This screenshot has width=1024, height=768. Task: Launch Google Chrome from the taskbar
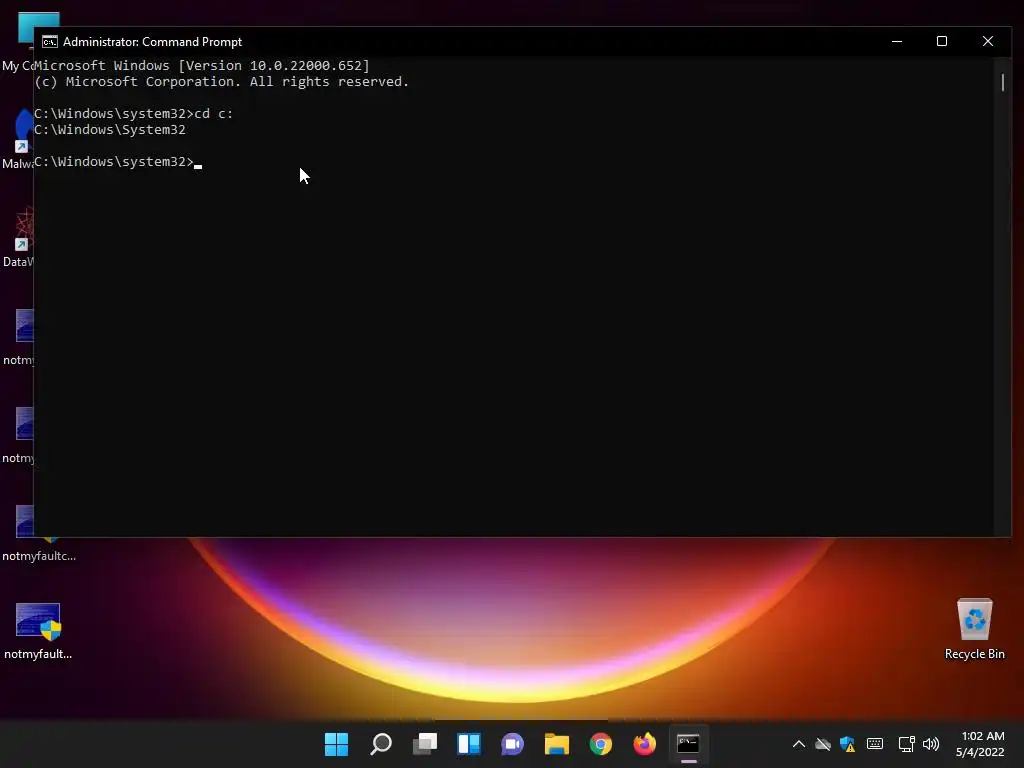601,744
